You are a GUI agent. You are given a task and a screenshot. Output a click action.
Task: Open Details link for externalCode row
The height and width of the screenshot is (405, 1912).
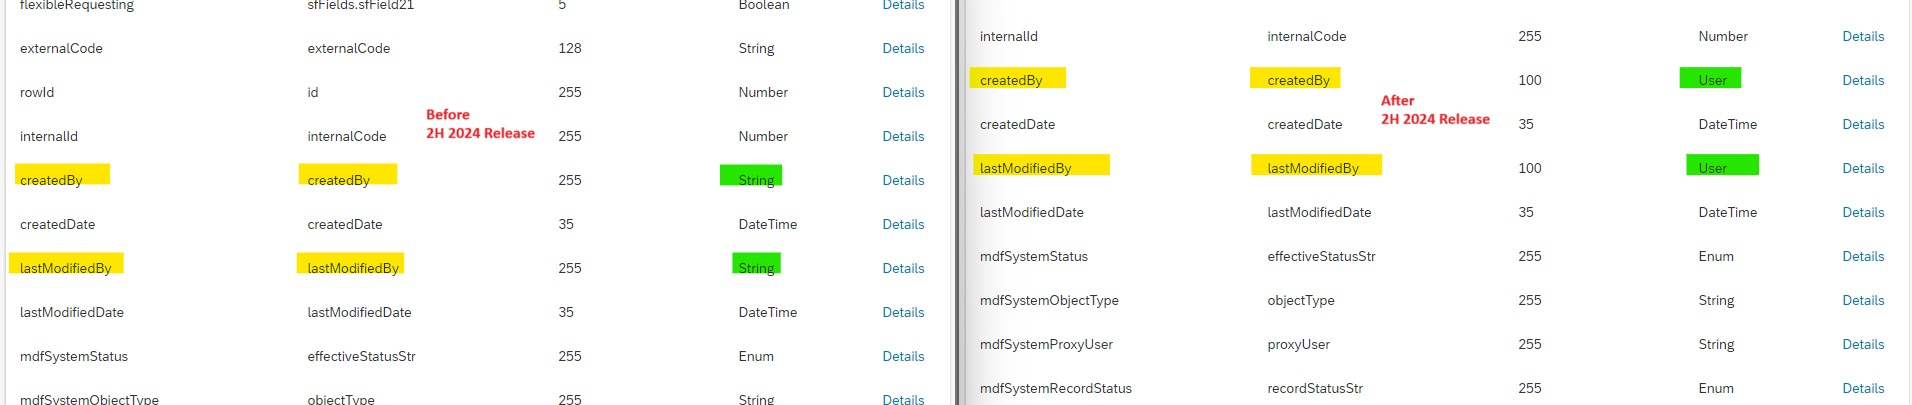pos(903,48)
